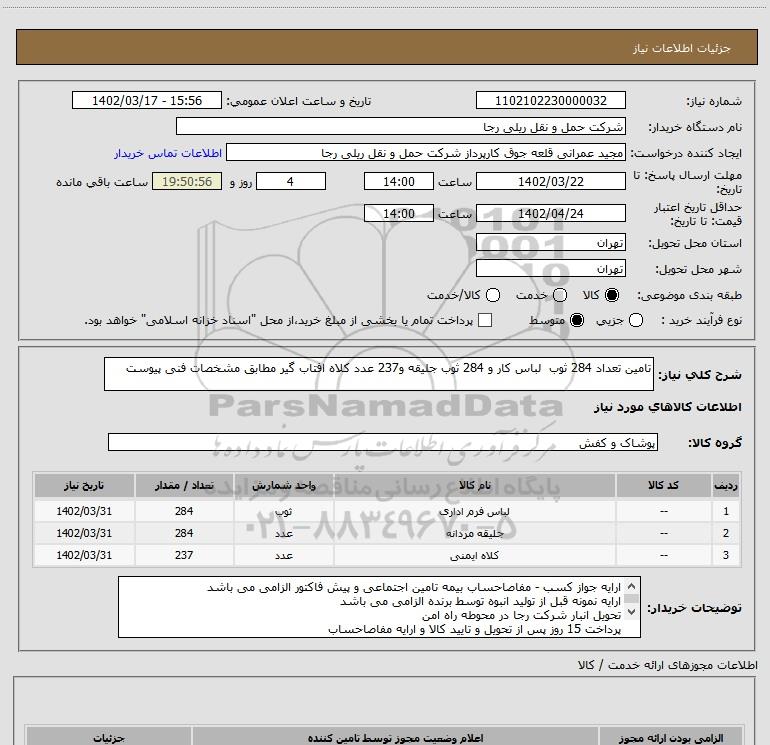
Task: Click the تعداد / مقدار column header
Action: (184, 485)
